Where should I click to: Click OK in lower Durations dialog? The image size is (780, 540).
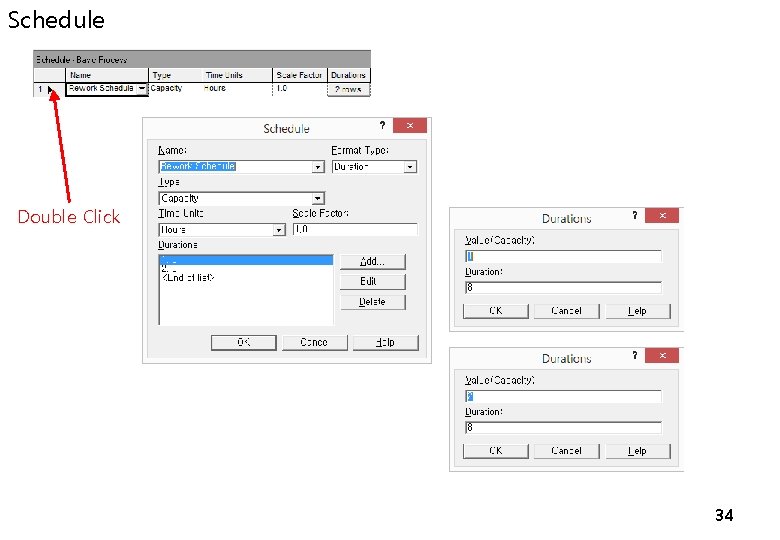click(x=495, y=451)
